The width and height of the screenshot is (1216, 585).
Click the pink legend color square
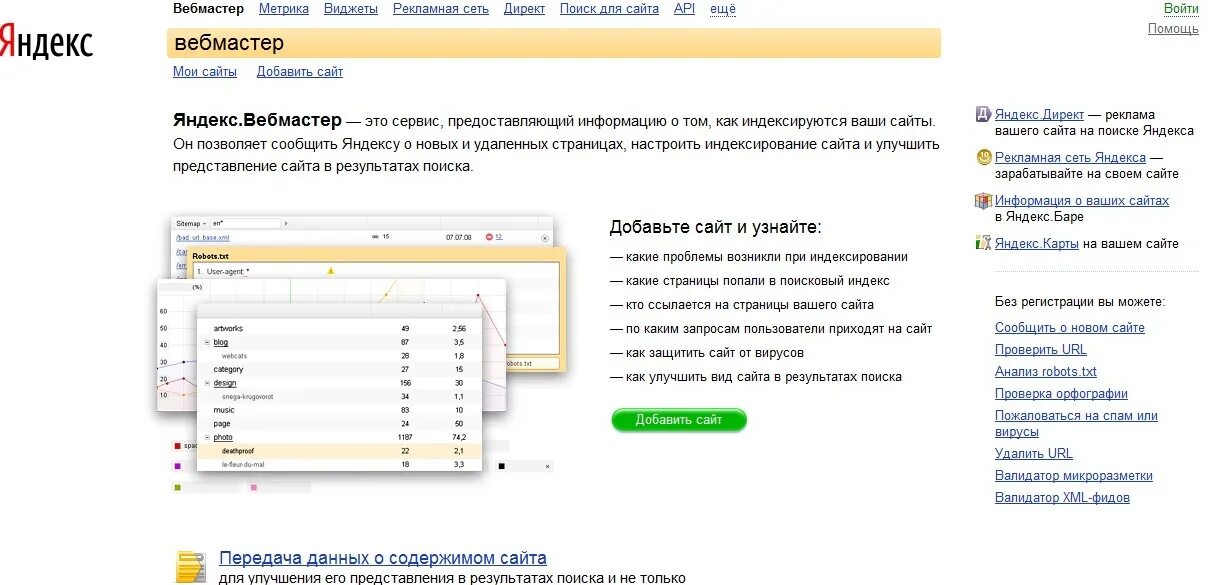[253, 487]
